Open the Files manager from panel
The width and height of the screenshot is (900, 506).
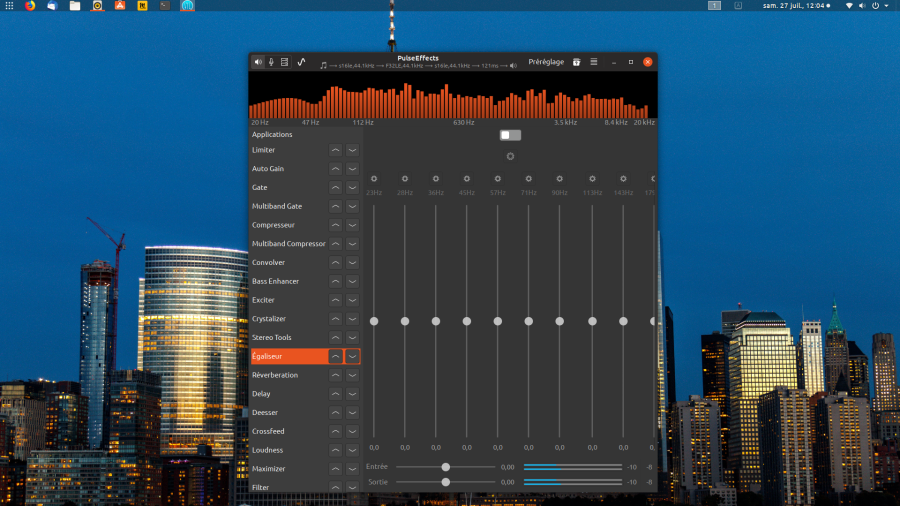[75, 6]
